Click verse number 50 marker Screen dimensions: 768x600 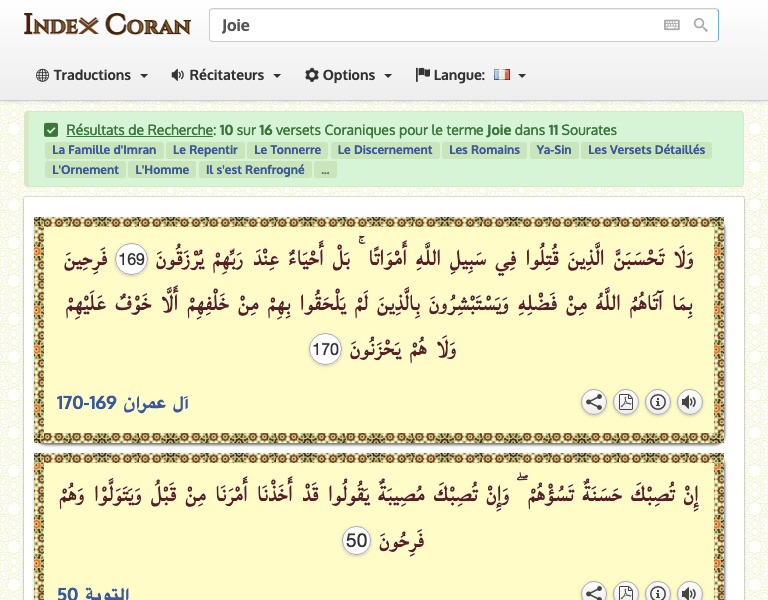tap(357, 541)
